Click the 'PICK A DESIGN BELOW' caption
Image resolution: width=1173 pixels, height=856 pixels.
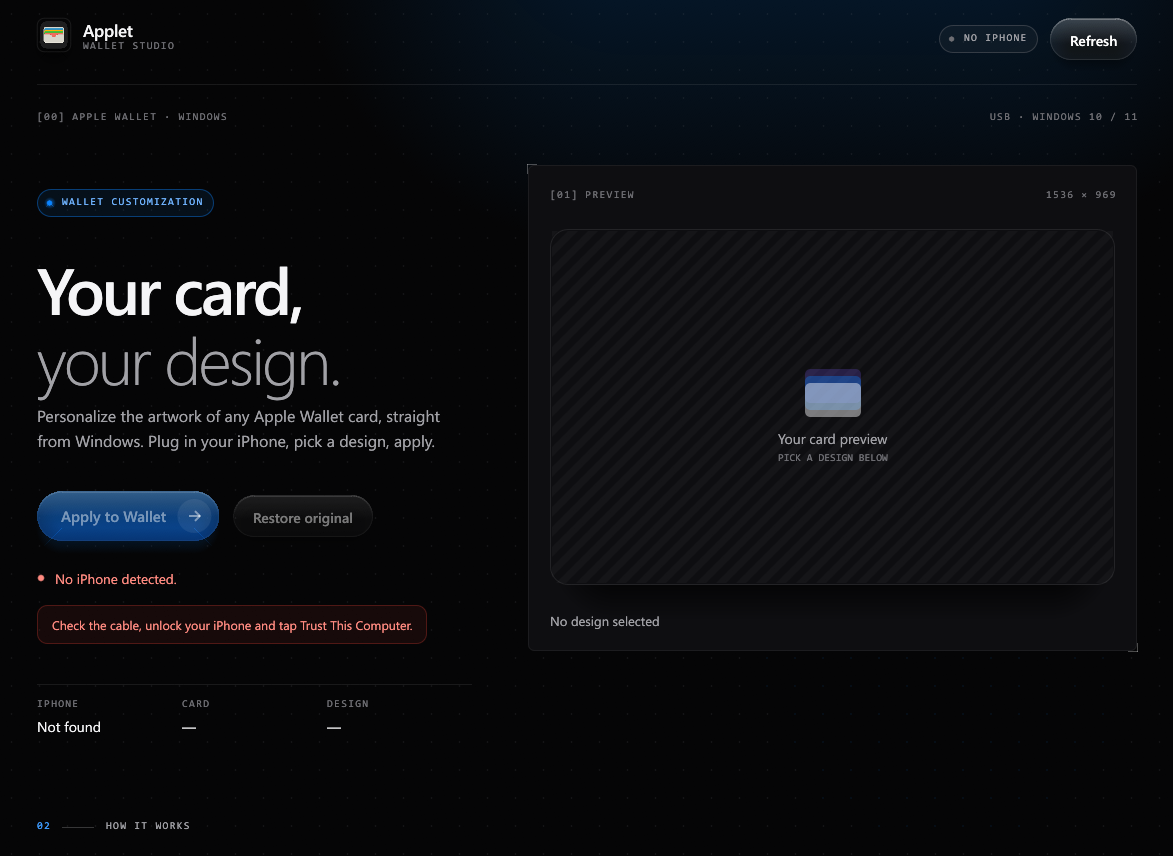pyautogui.click(x=833, y=457)
